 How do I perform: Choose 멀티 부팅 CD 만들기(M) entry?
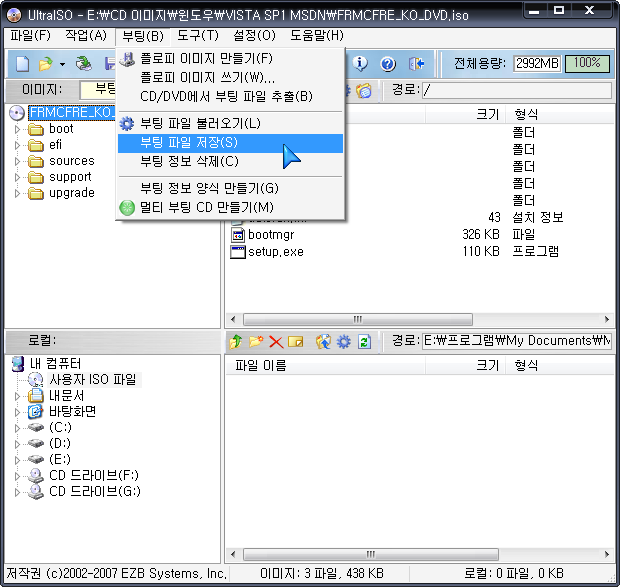[231, 208]
